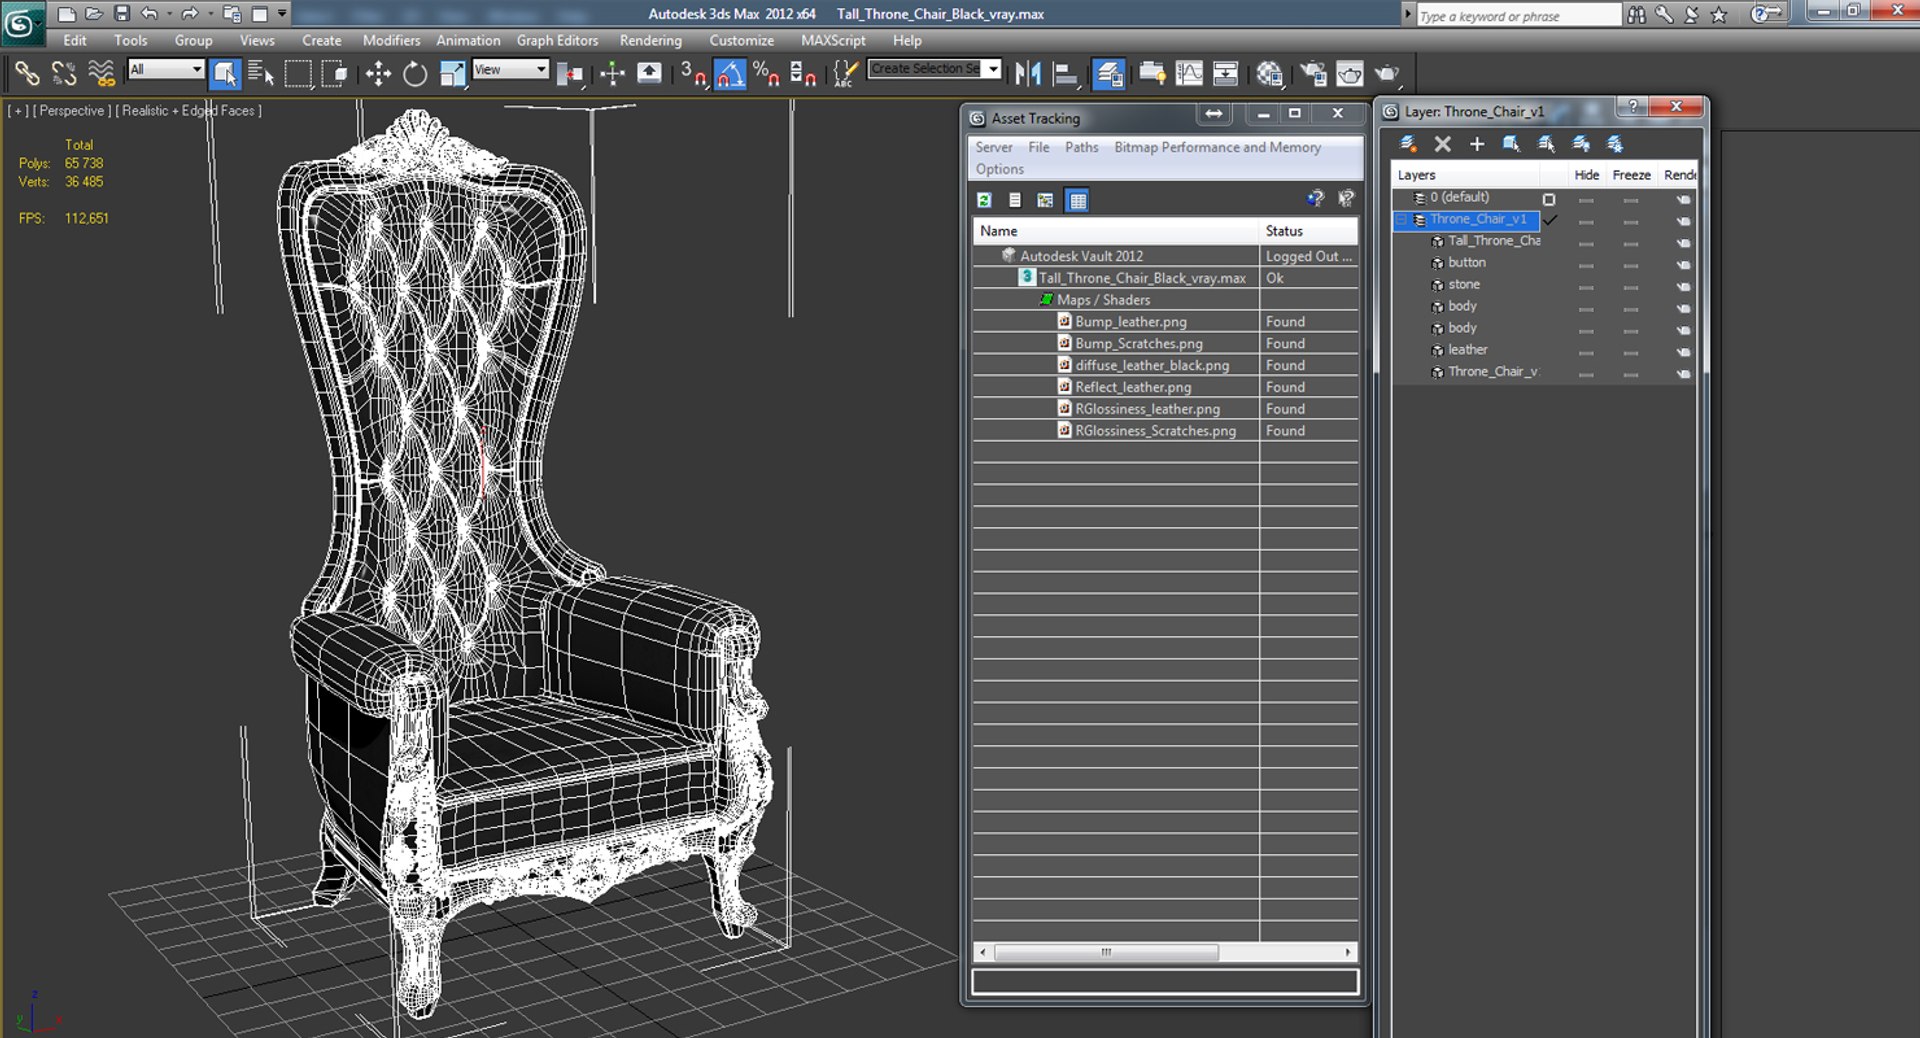Image resolution: width=1920 pixels, height=1038 pixels.
Task: Open the View coordinate system dropdown
Action: (x=511, y=69)
